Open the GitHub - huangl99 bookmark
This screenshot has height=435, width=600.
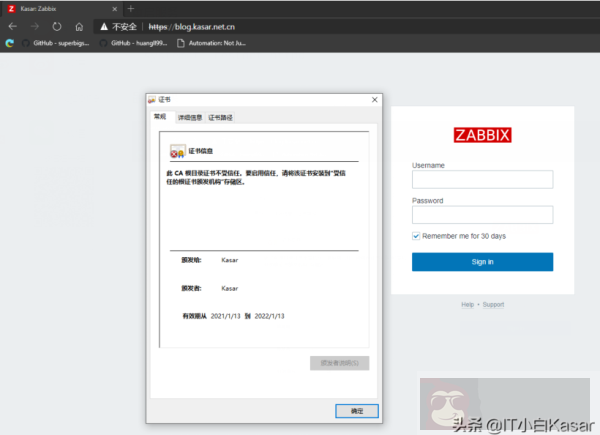[x=134, y=43]
